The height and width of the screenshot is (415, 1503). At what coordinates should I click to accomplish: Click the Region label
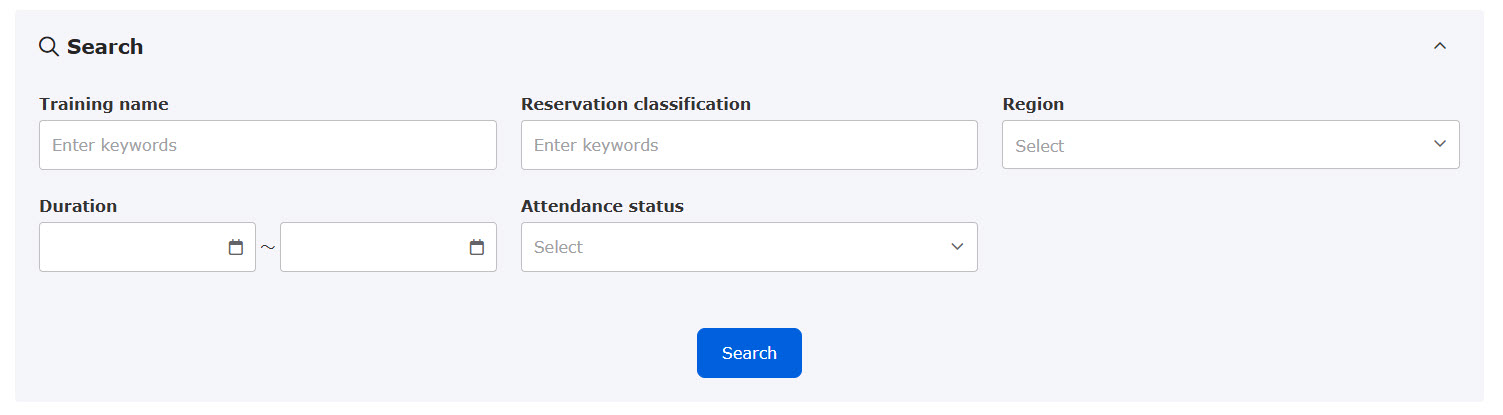1033,104
